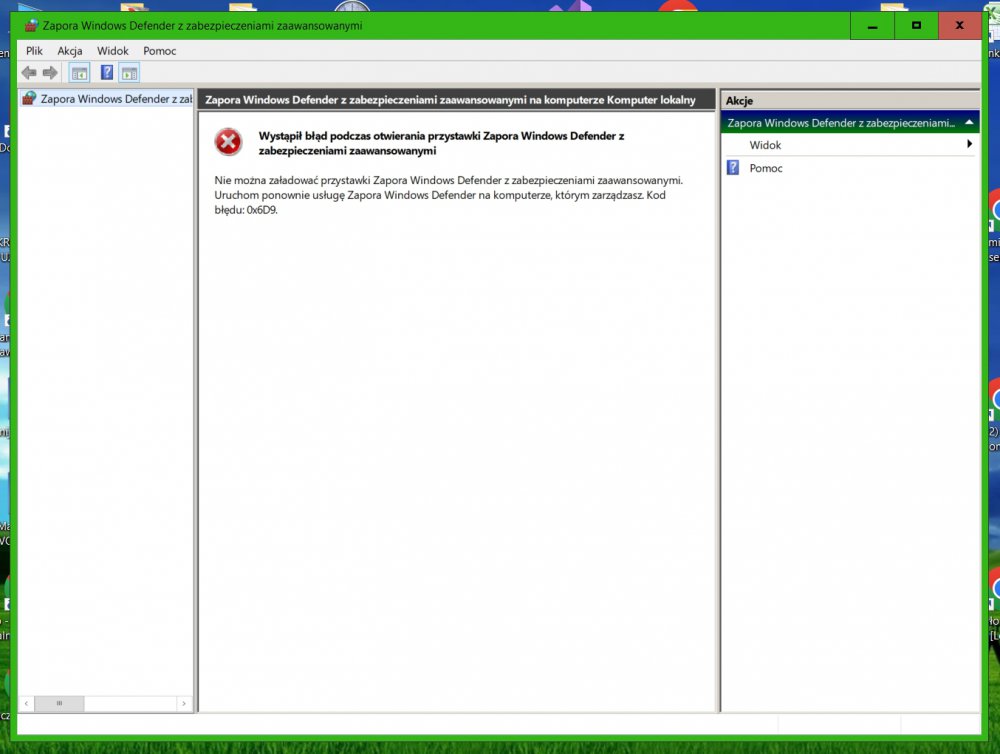Click the horizontal scrollbar thumb in the tree pane
The image size is (1000, 754).
point(59,704)
